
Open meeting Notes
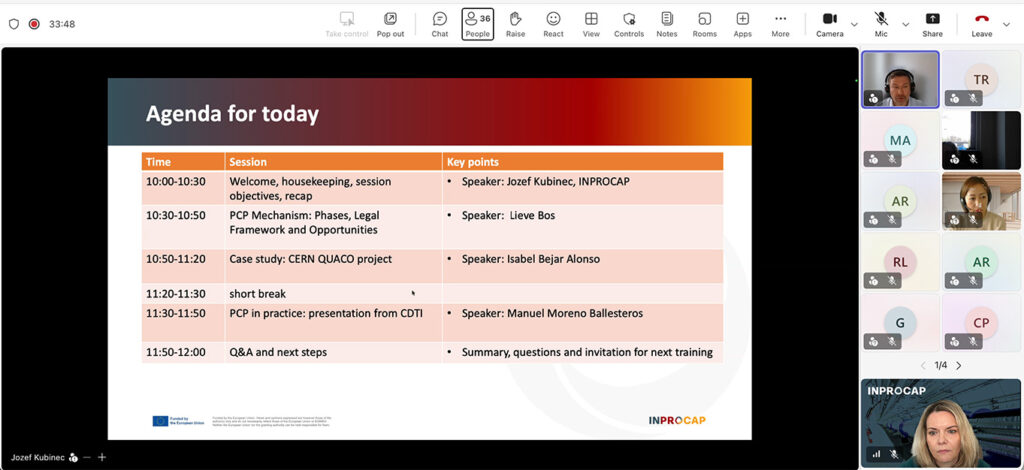(x=666, y=23)
